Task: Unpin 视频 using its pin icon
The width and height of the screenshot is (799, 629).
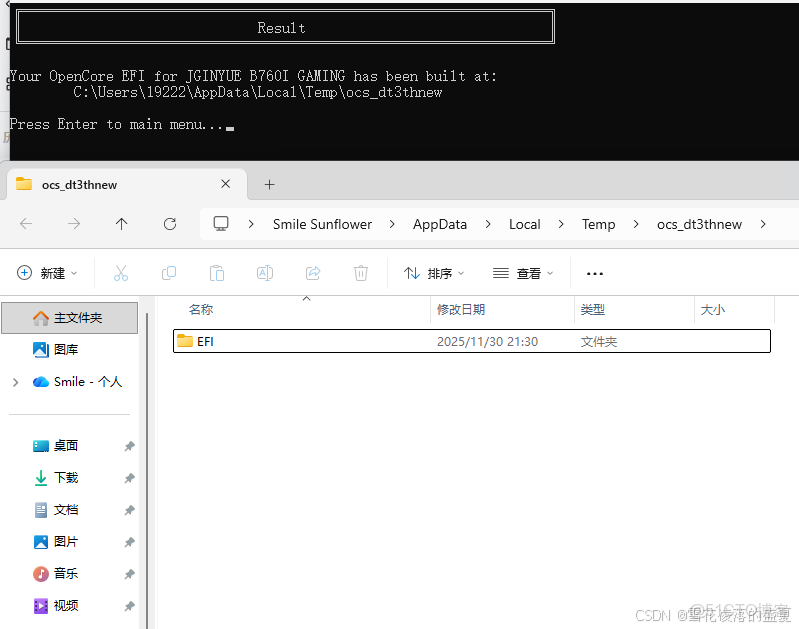Action: click(129, 607)
